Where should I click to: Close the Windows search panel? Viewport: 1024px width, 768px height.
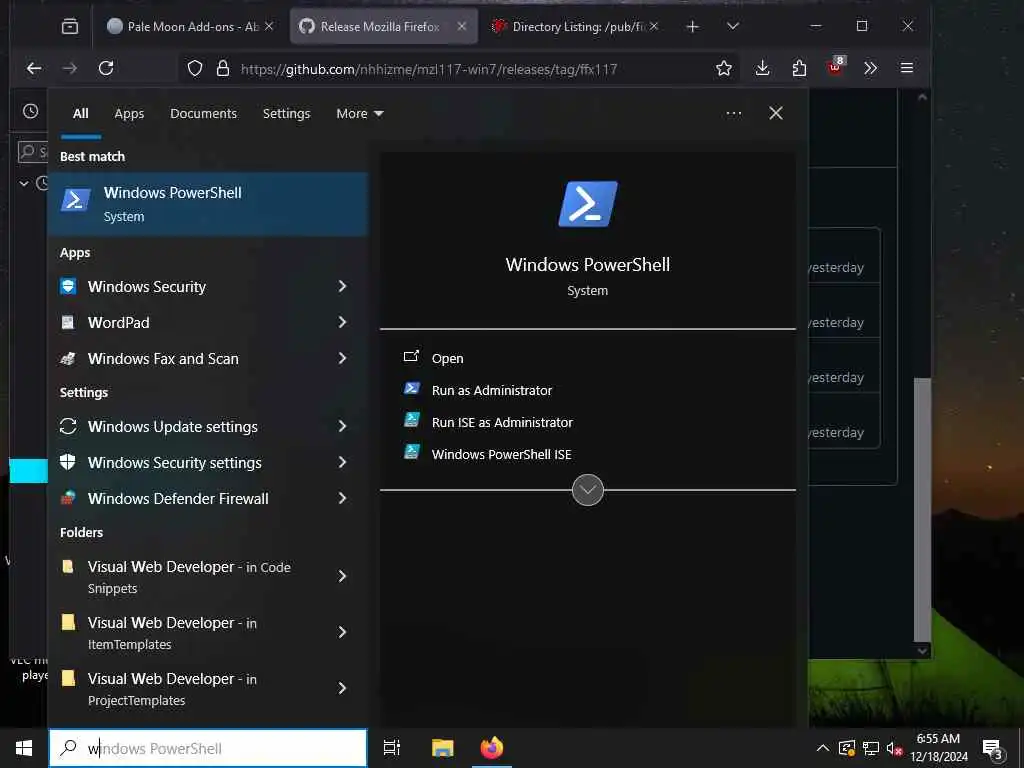(776, 114)
